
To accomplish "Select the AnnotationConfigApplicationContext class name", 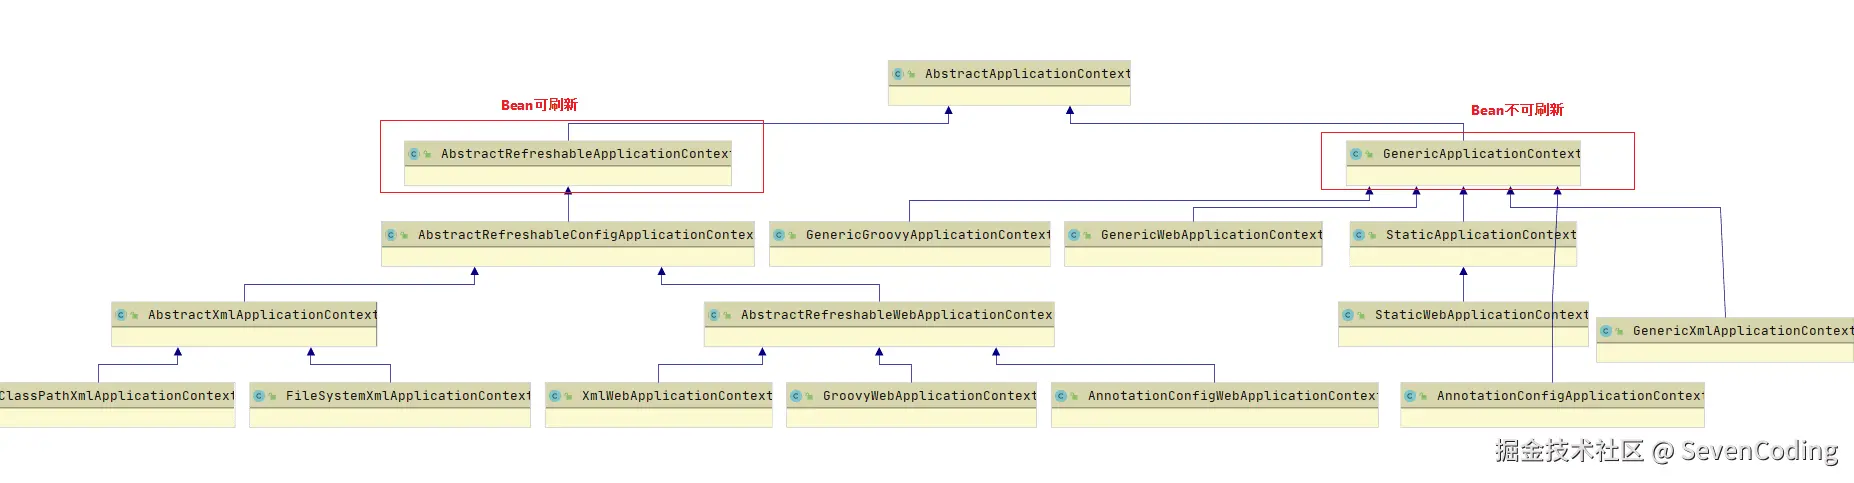I will [x=1571, y=396].
